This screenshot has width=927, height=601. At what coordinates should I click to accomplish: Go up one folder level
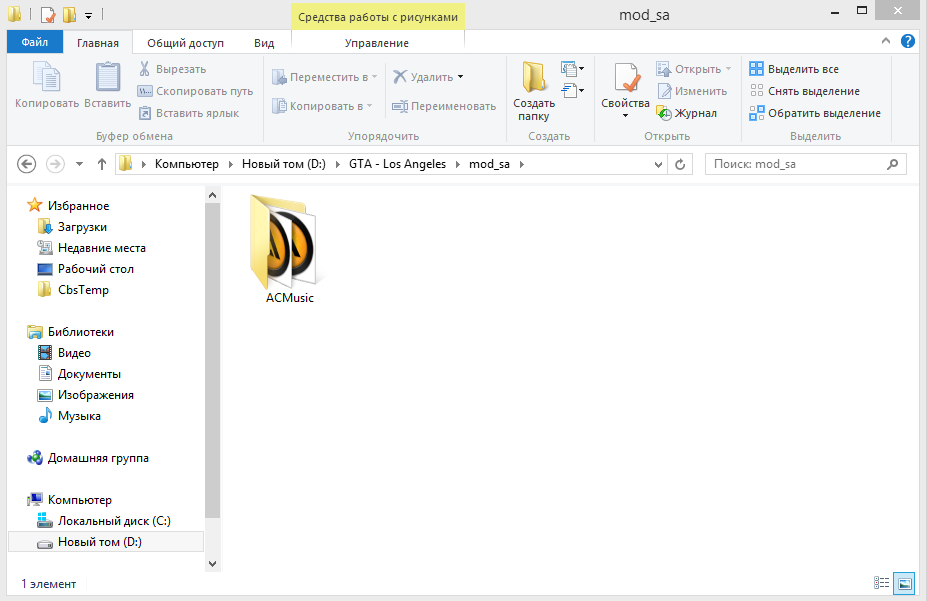102,164
